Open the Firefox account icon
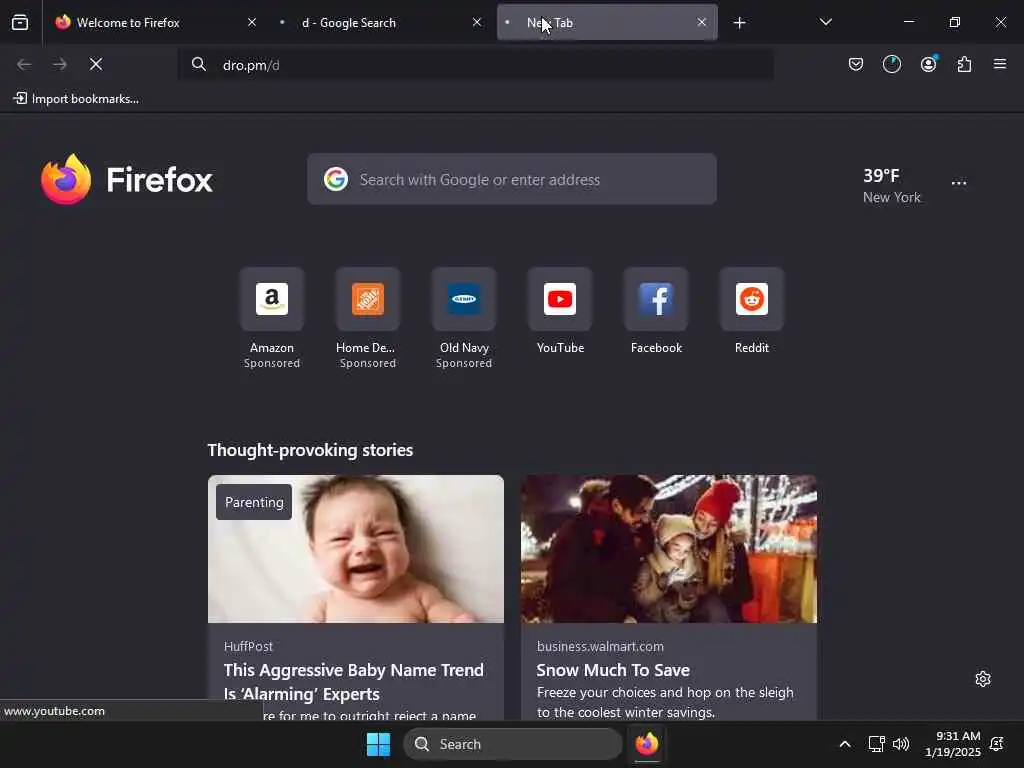The image size is (1024, 768). tap(928, 64)
